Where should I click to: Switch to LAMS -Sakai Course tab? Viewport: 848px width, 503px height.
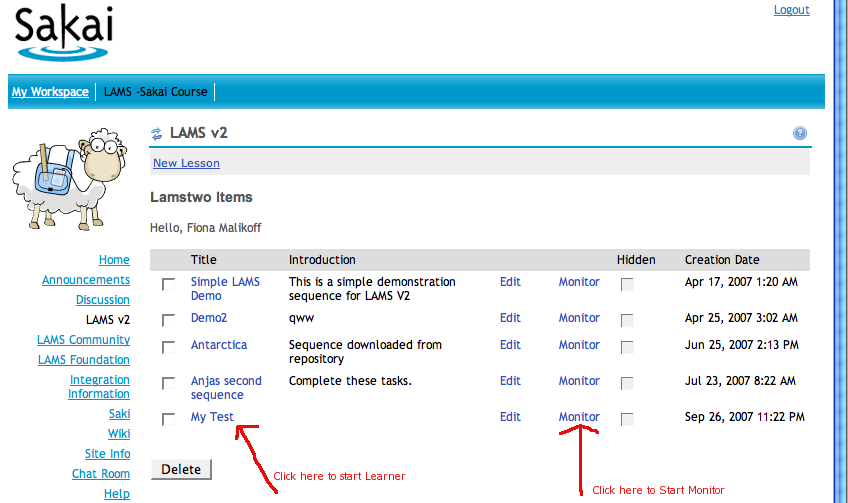click(x=155, y=92)
